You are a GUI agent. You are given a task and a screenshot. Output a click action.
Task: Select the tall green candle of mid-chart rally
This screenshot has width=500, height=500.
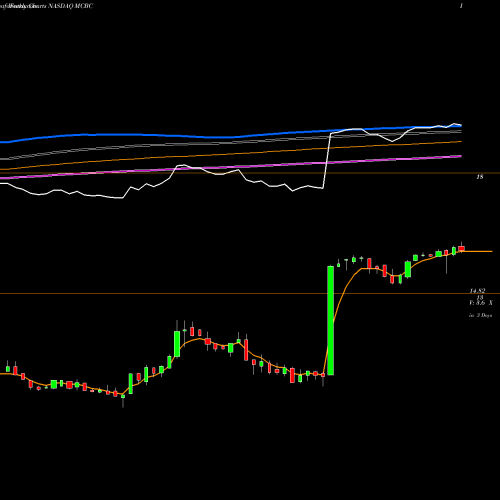pos(177,343)
